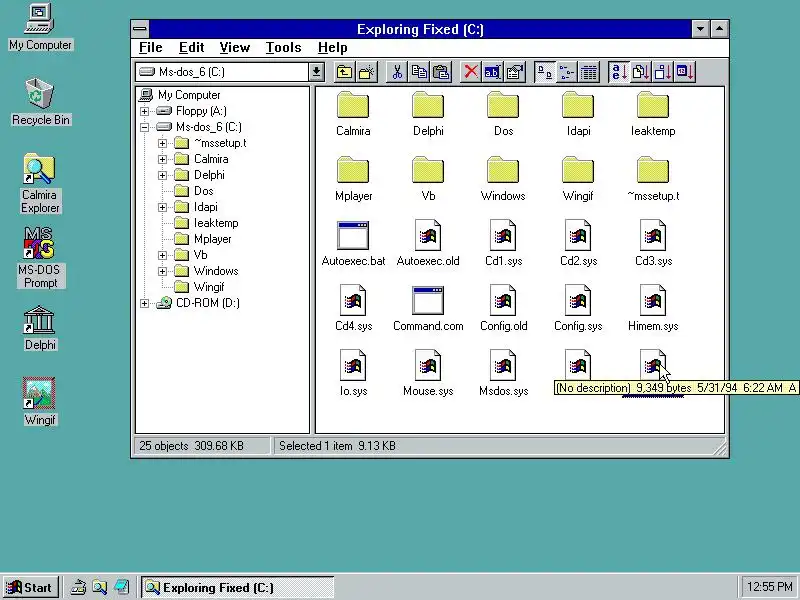The height and width of the screenshot is (600, 800).
Task: Collapse the Ms-dos_6 (C:) tree node
Action: tap(144, 127)
